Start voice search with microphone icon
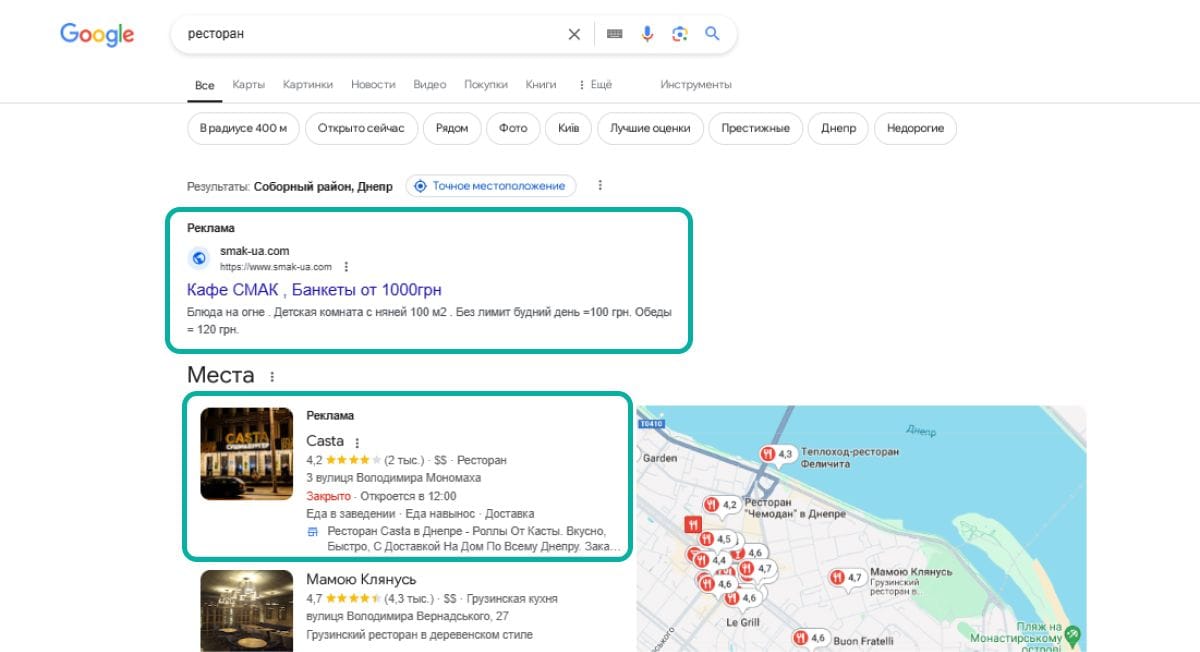 point(647,34)
